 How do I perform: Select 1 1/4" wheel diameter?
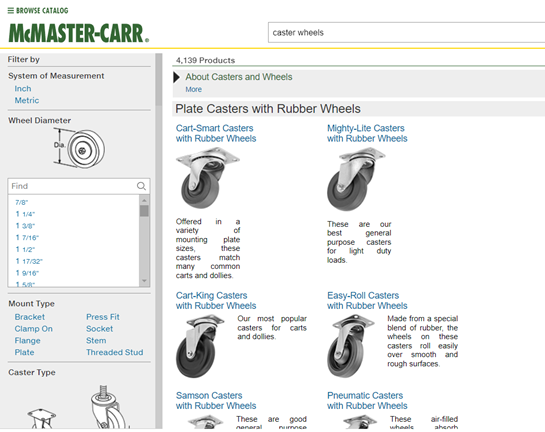pyautogui.click(x=25, y=214)
